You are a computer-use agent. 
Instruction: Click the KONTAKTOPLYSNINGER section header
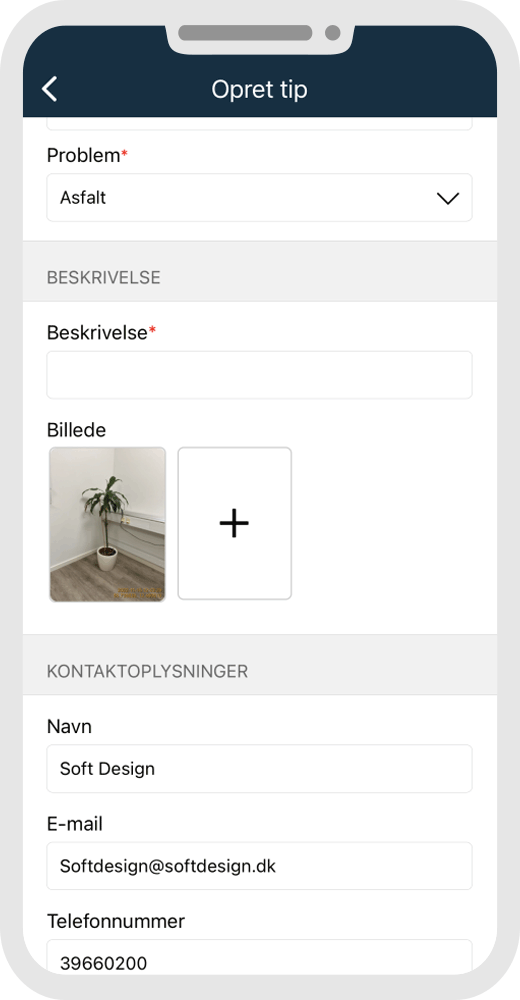147,671
